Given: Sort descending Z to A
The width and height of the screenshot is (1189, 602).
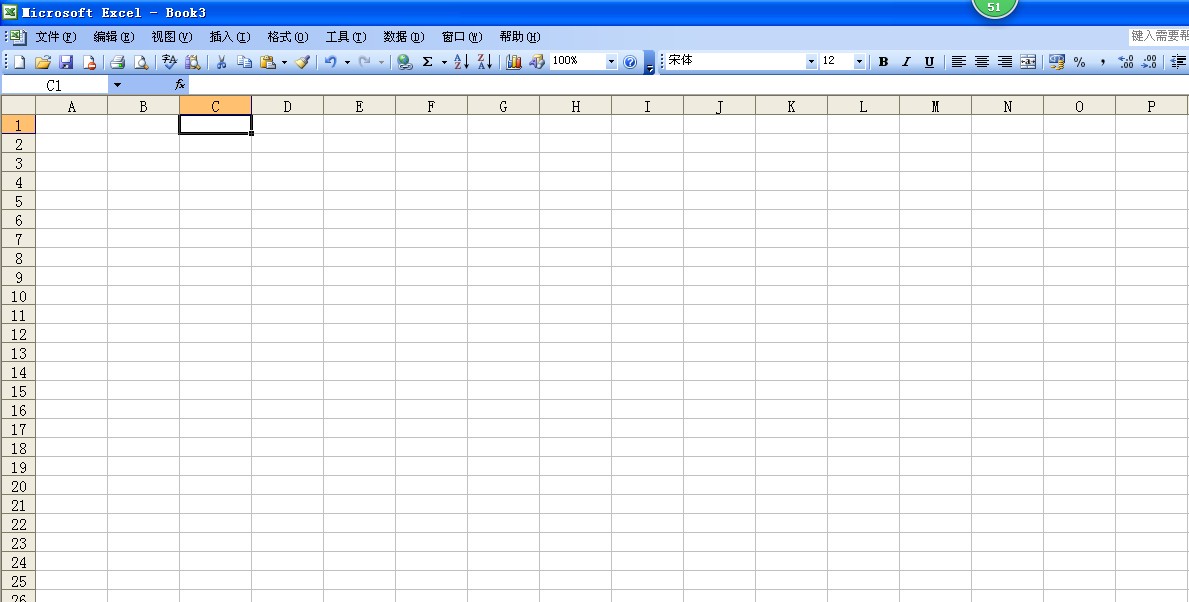Looking at the screenshot, I should click(x=485, y=62).
